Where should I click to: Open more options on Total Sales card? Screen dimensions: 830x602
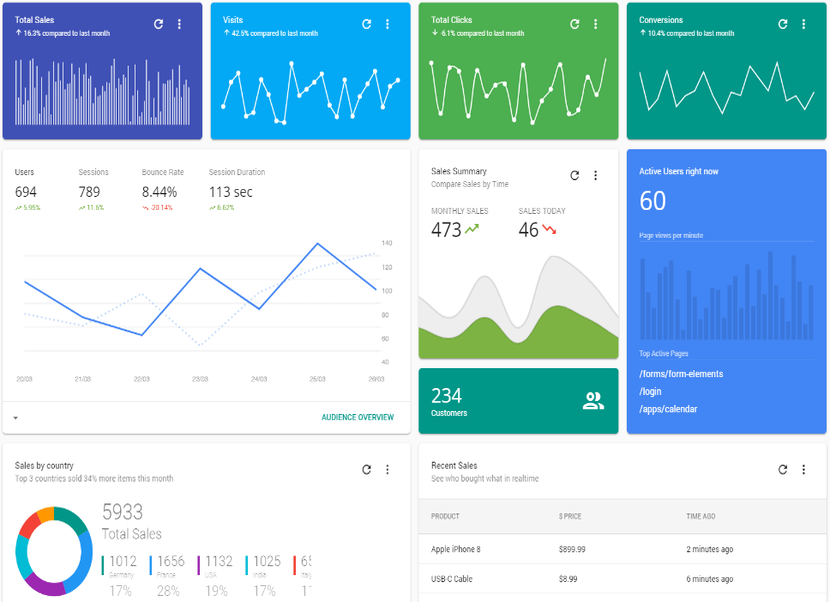coord(179,24)
